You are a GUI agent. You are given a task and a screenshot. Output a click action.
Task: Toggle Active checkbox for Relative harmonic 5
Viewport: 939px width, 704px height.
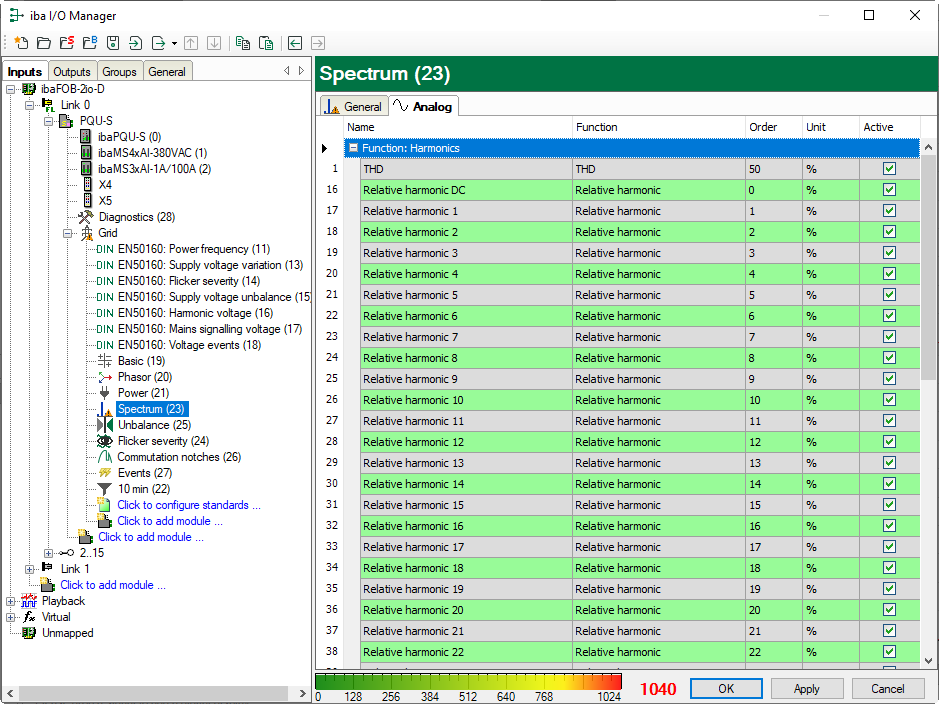tap(889, 295)
